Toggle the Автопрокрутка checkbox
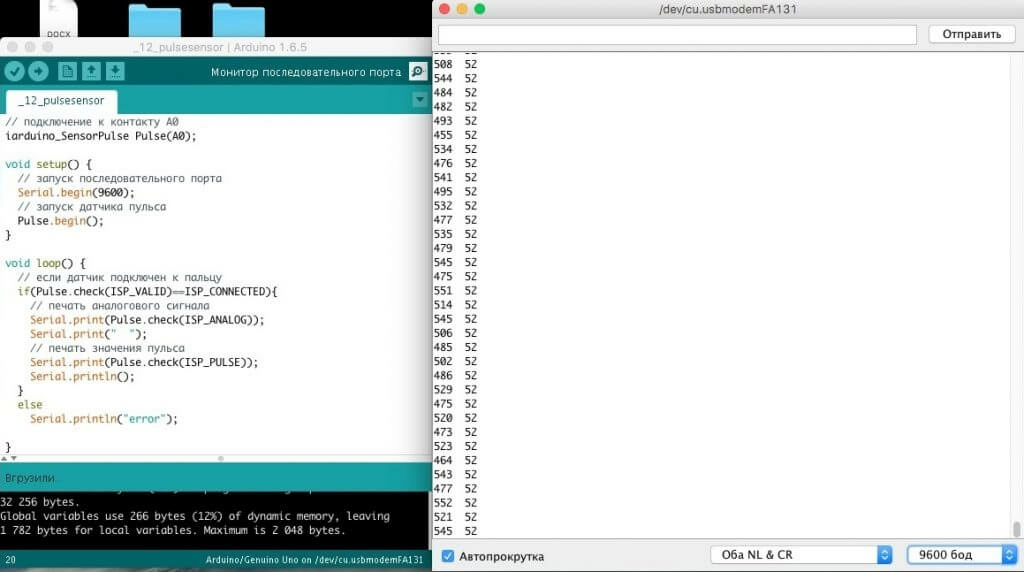 448,556
